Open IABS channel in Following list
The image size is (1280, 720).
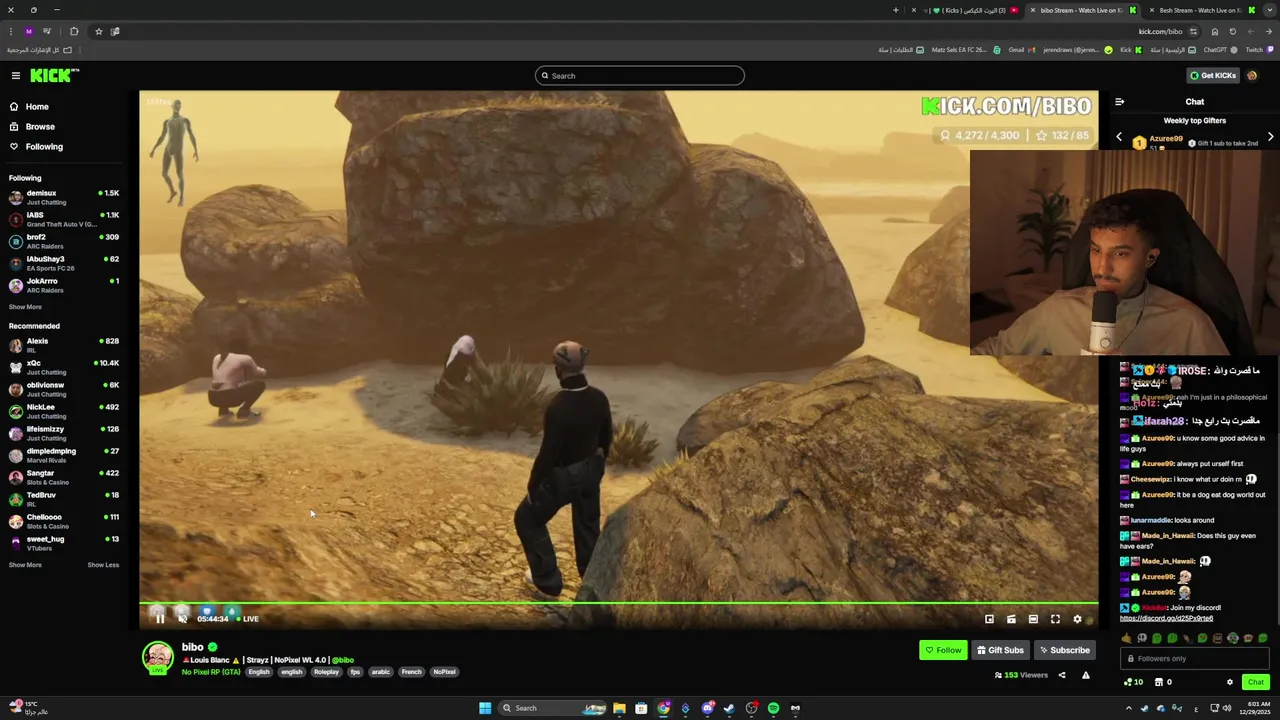pos(64,219)
